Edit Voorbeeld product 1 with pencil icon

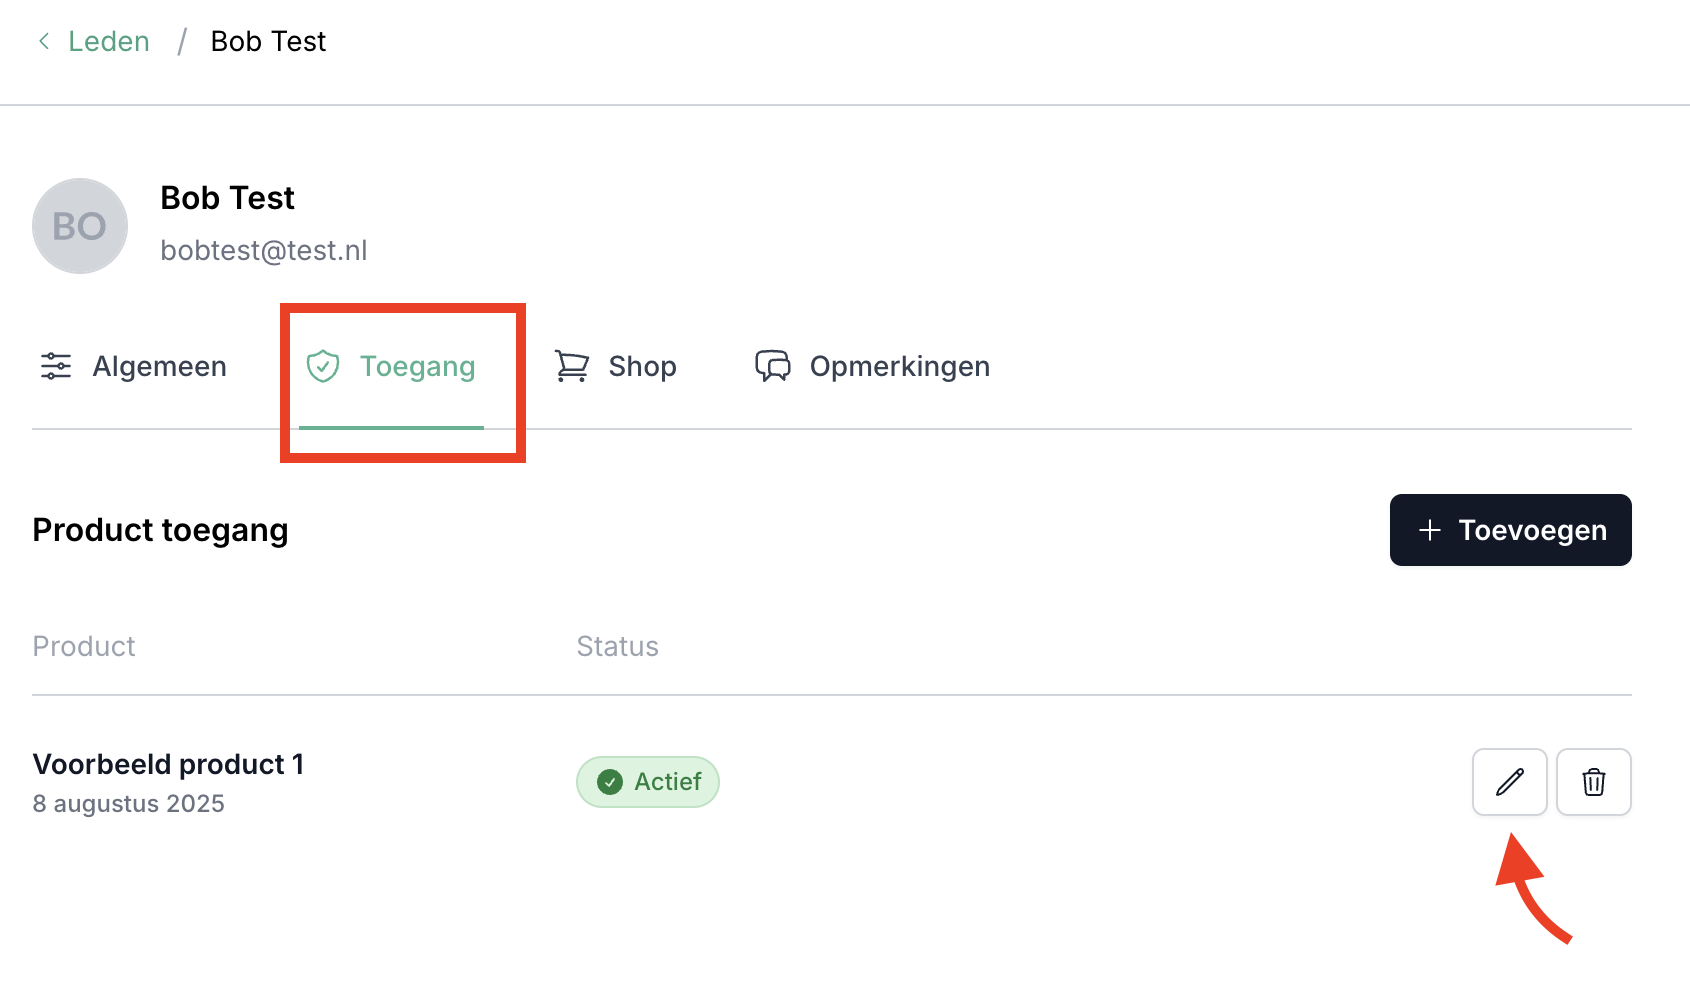point(1509,782)
